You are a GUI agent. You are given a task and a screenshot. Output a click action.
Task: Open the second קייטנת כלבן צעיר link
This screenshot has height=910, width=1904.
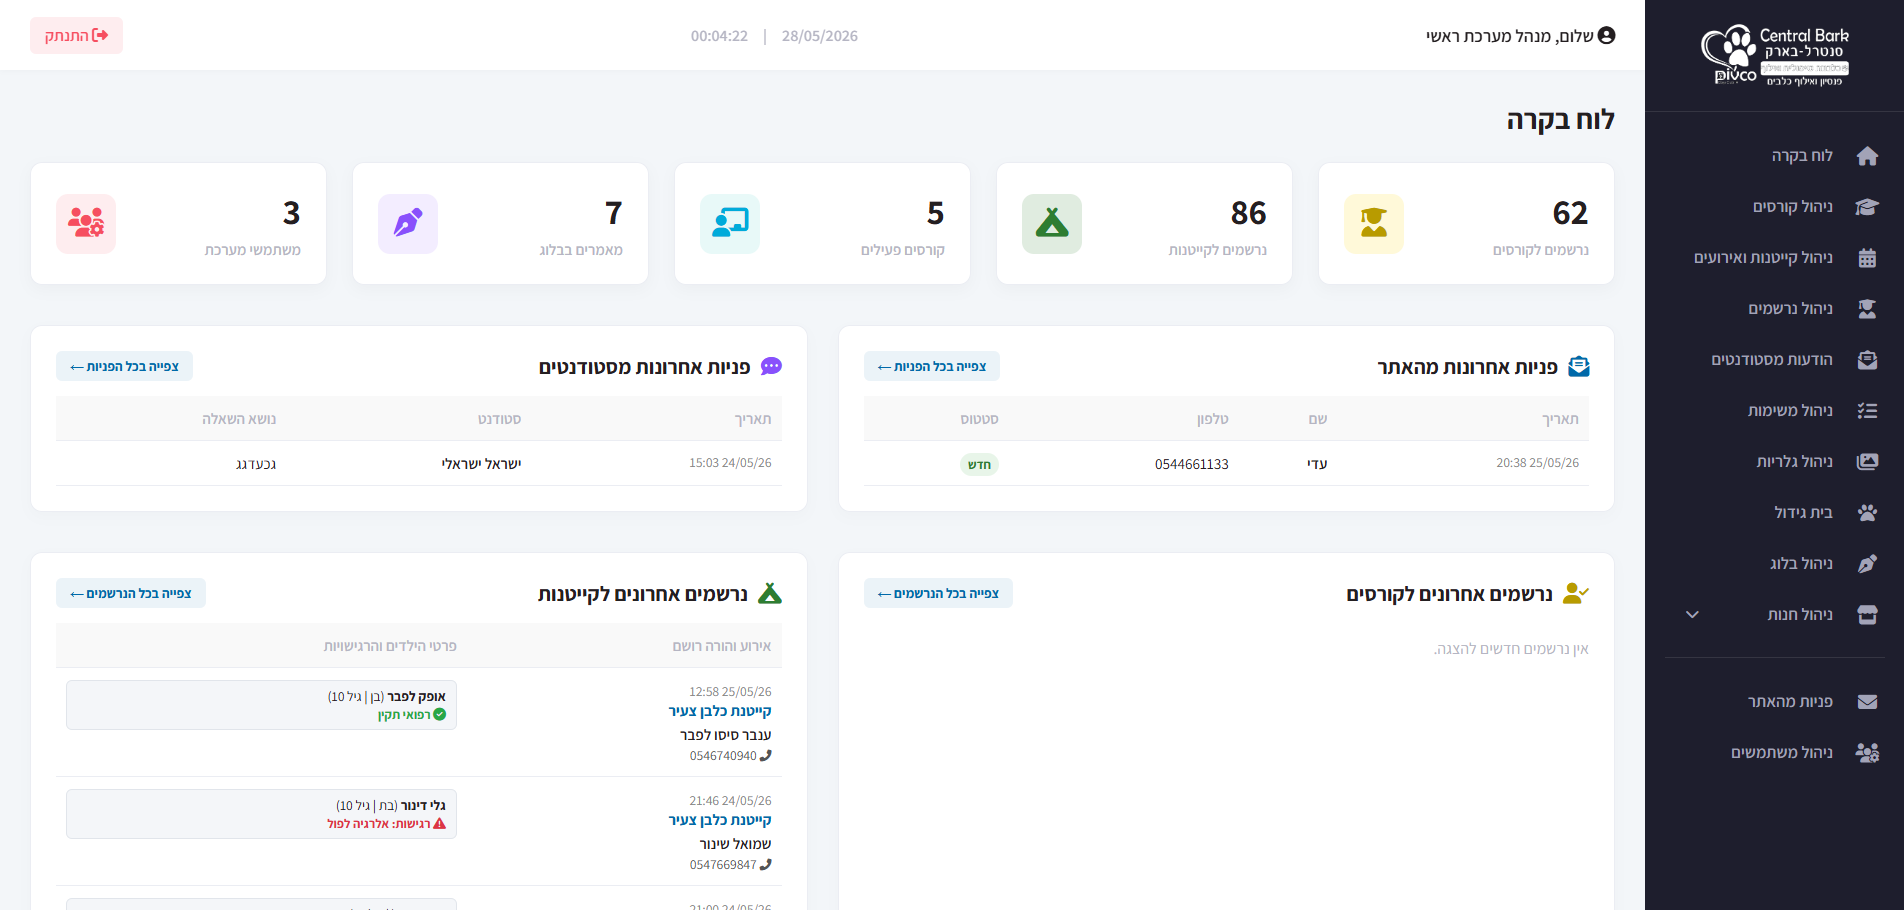click(x=720, y=821)
